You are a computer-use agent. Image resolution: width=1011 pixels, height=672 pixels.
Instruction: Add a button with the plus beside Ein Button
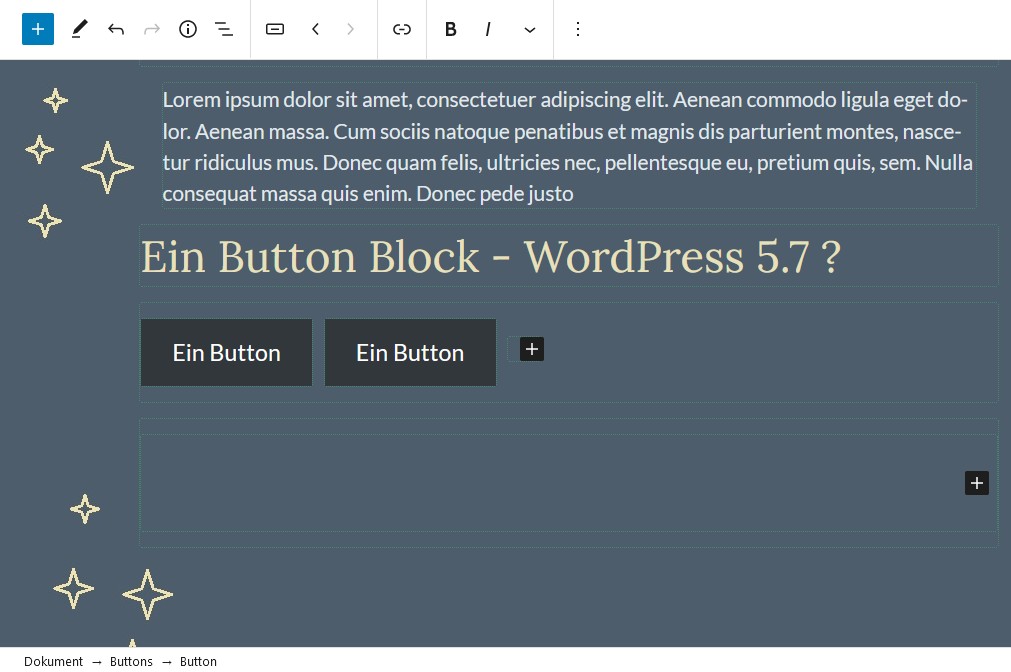(x=532, y=350)
